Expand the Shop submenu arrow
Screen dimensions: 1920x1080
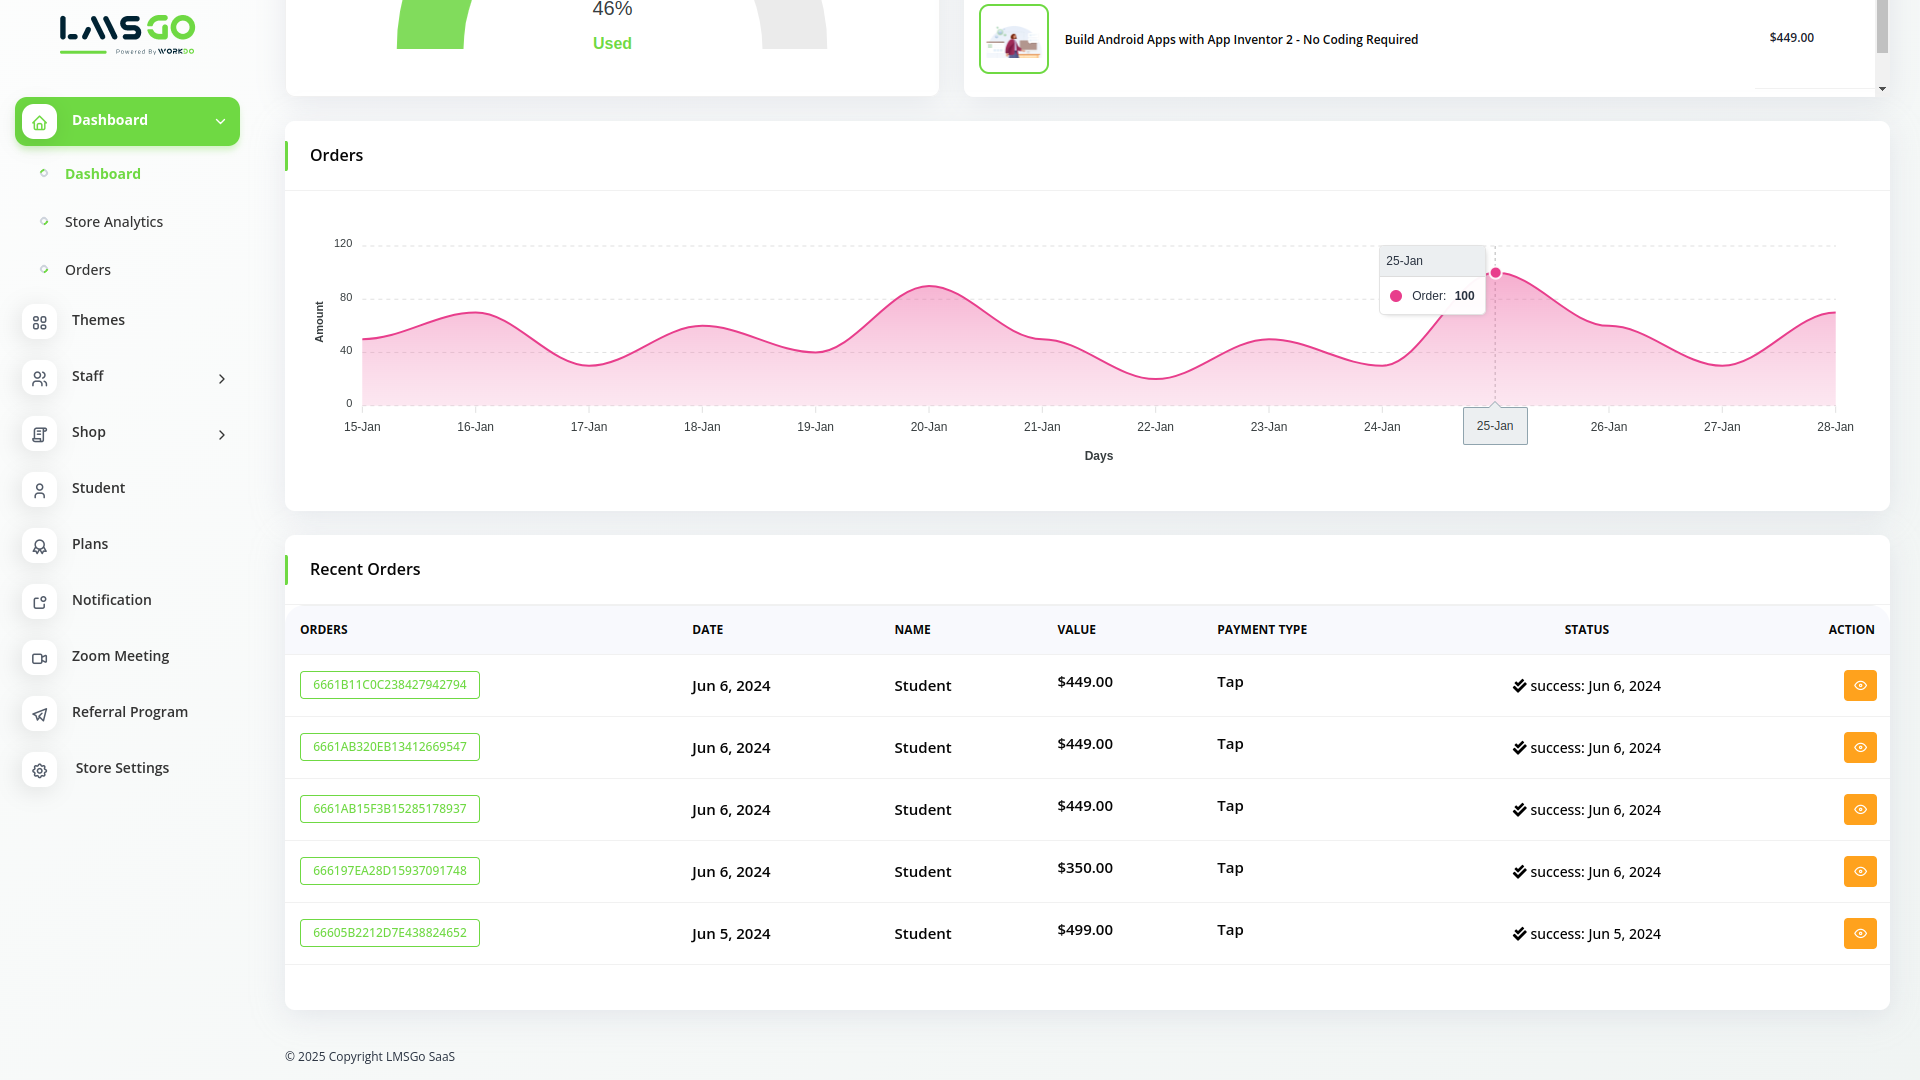(222, 435)
